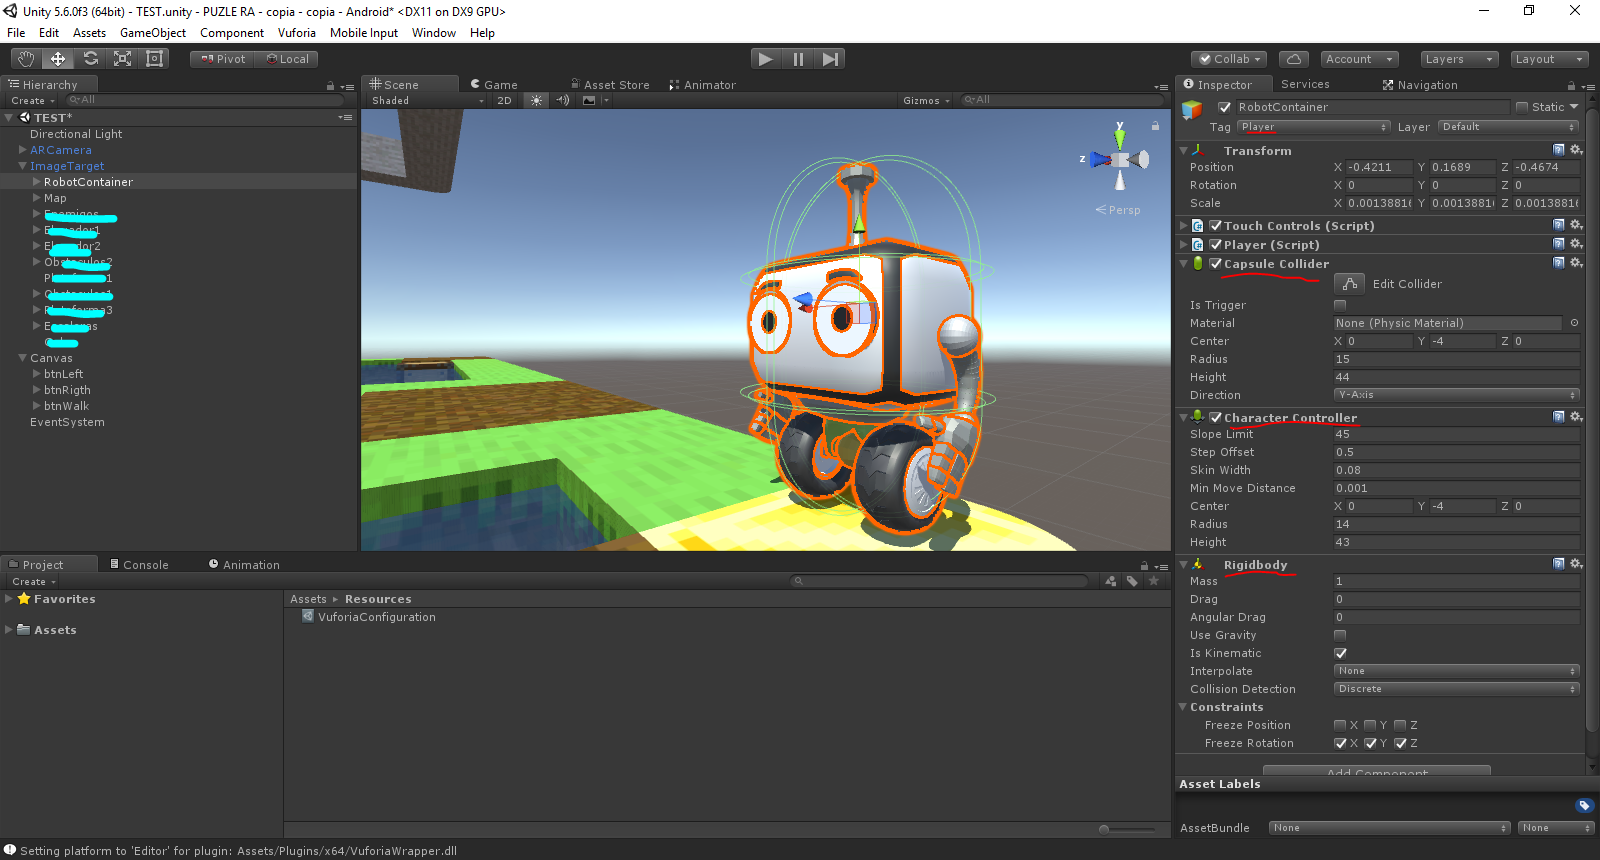Save search star icon in Project
Screen dimensions: 1600x860
(1154, 581)
